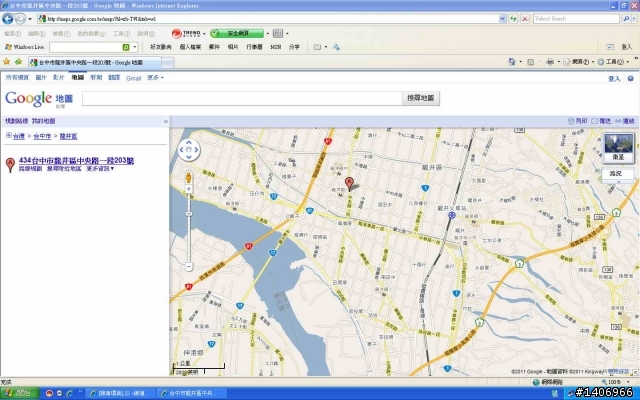Open the 更多 dropdown in the Google navigation bar
This screenshot has height=400, width=640.
tap(156, 78)
